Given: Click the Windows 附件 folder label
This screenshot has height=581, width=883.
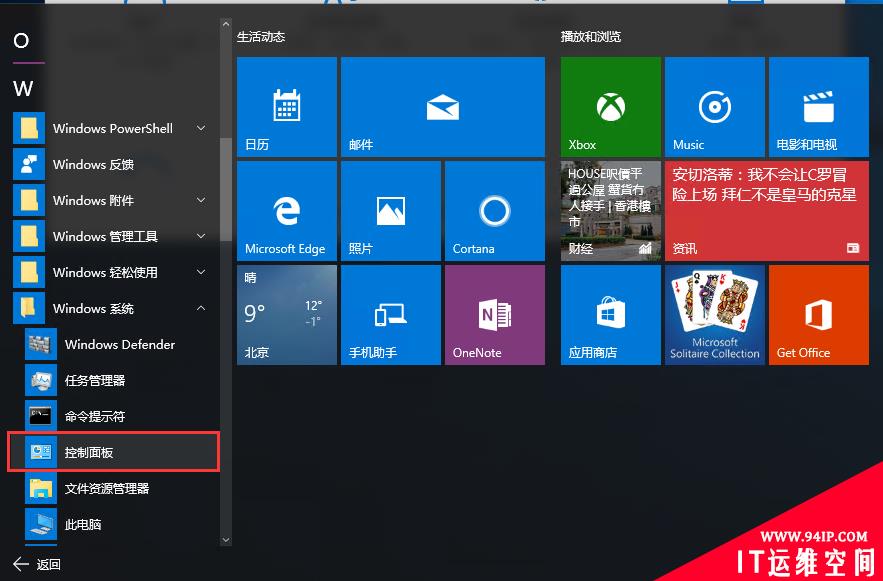Looking at the screenshot, I should (93, 200).
